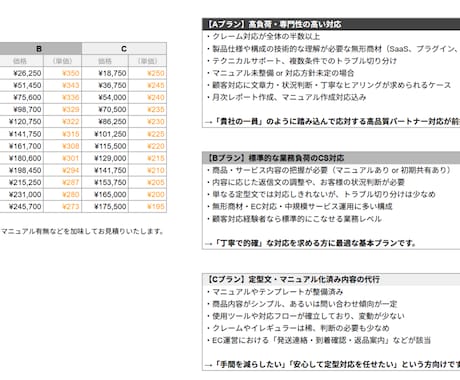Click the ¥230 unit price
This screenshot has height=380, width=460.
148,122
